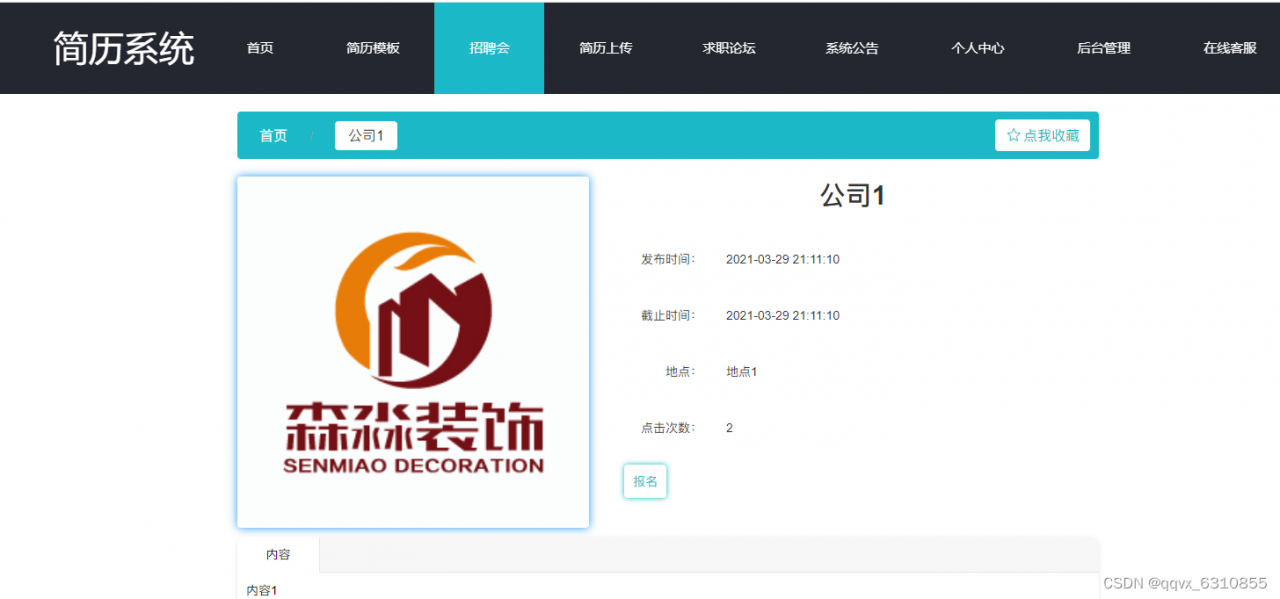The width and height of the screenshot is (1280, 599).
Task: Click the 首页 breadcrumb link
Action: pos(274,135)
